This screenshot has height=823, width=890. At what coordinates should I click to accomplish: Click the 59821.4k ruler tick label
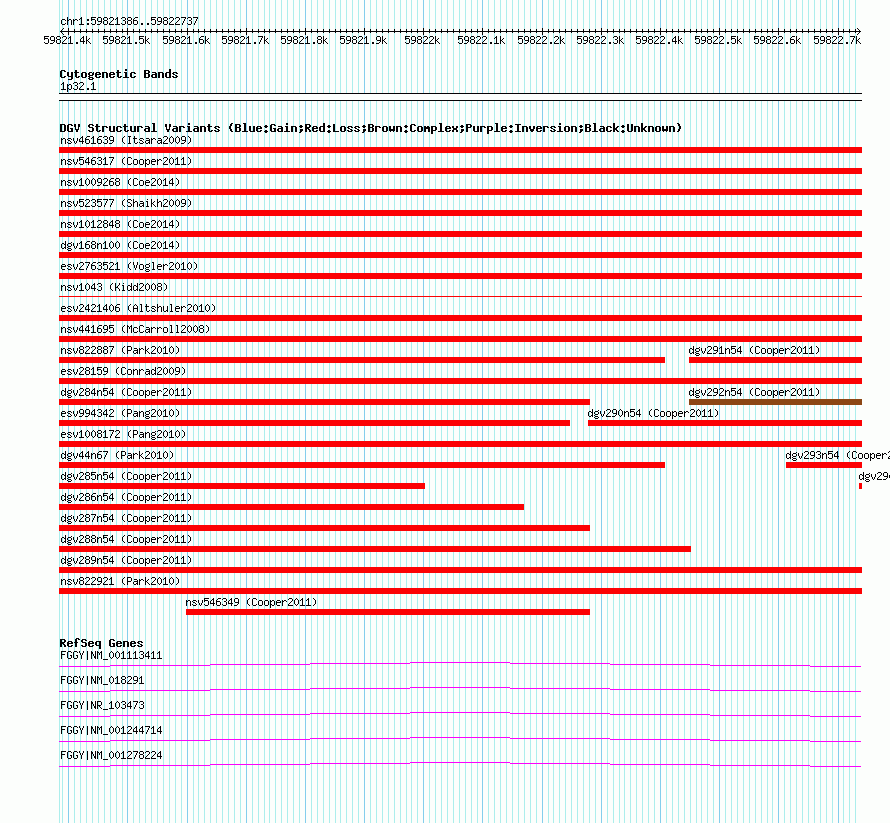(x=68, y=40)
